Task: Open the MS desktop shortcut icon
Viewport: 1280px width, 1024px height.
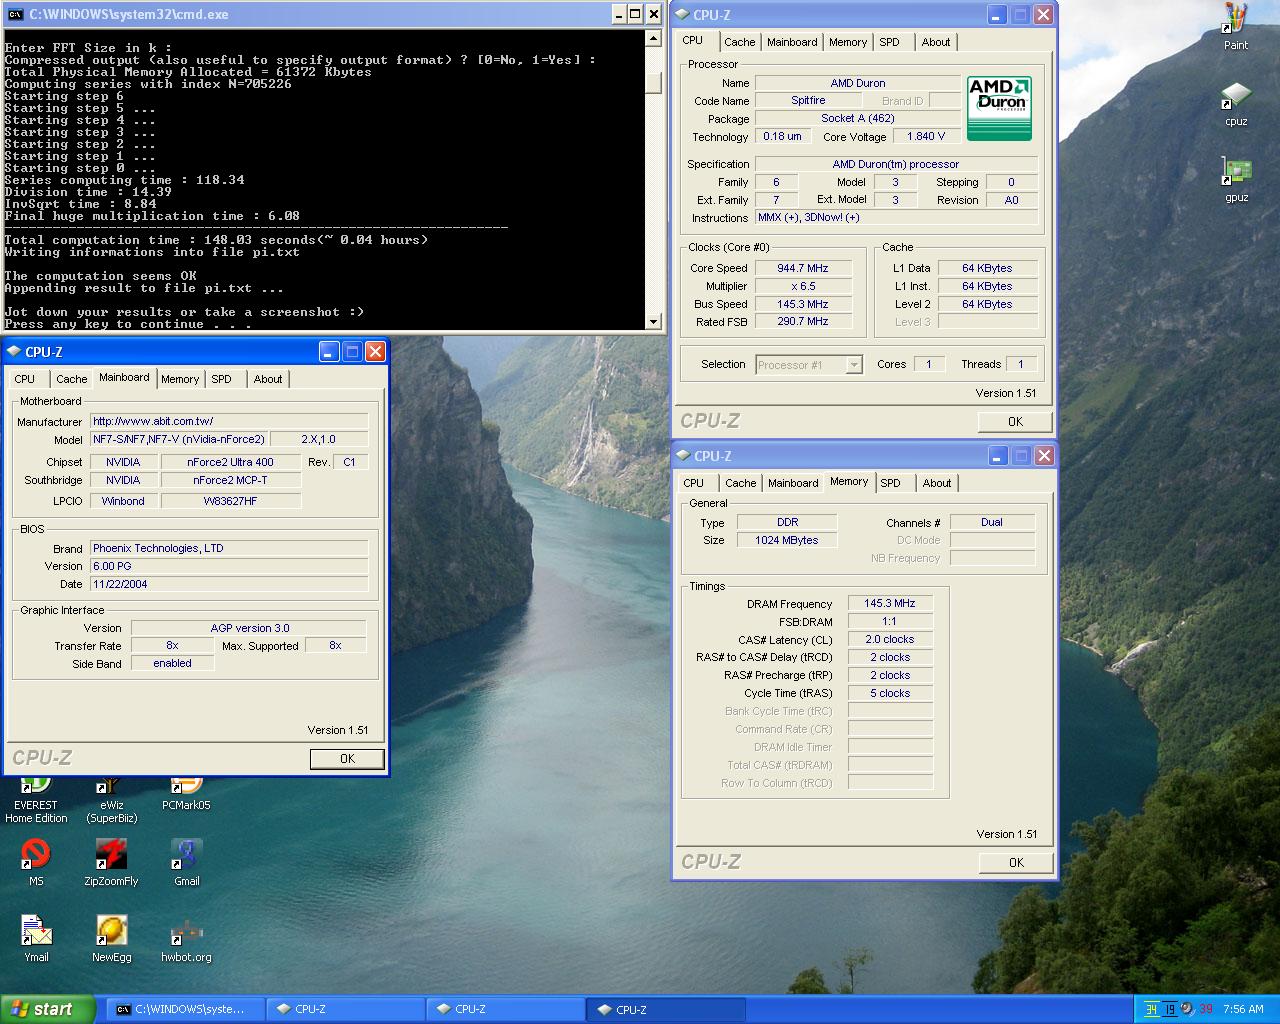Action: 36,863
